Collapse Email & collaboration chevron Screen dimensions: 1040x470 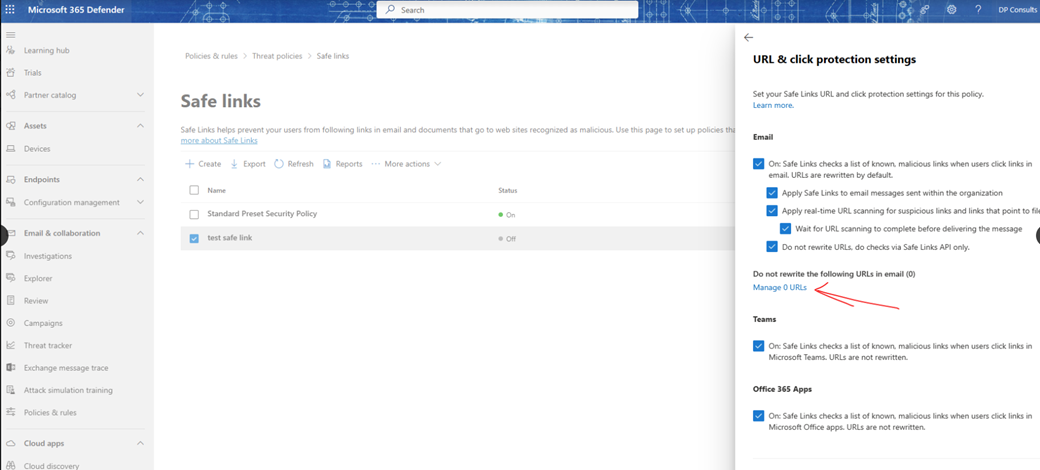[x=140, y=233]
